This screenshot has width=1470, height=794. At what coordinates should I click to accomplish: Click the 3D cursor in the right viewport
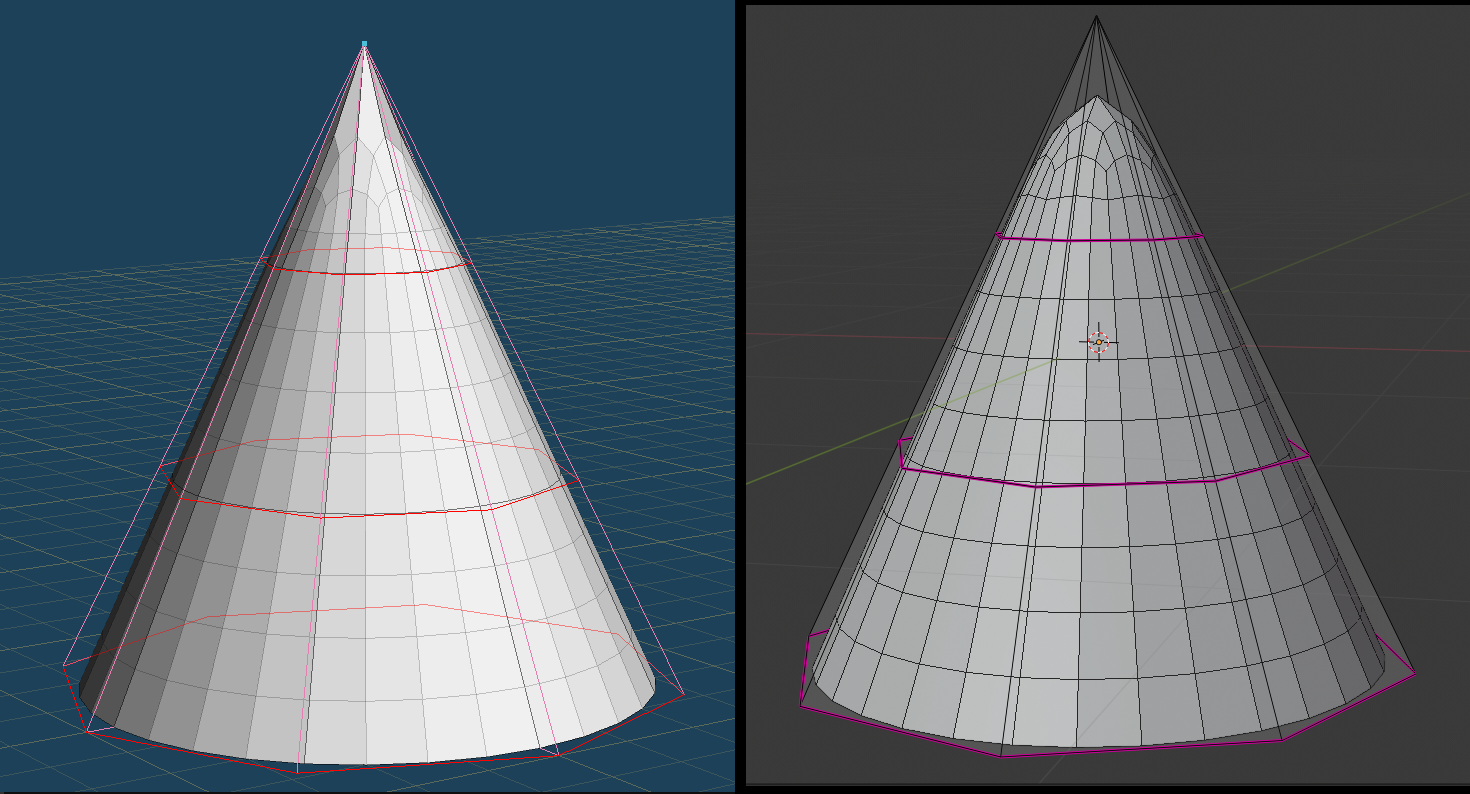pos(1098,342)
